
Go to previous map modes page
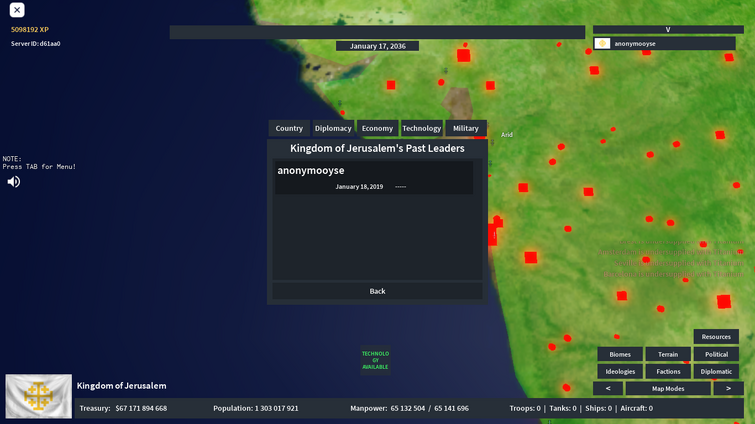tap(608, 388)
